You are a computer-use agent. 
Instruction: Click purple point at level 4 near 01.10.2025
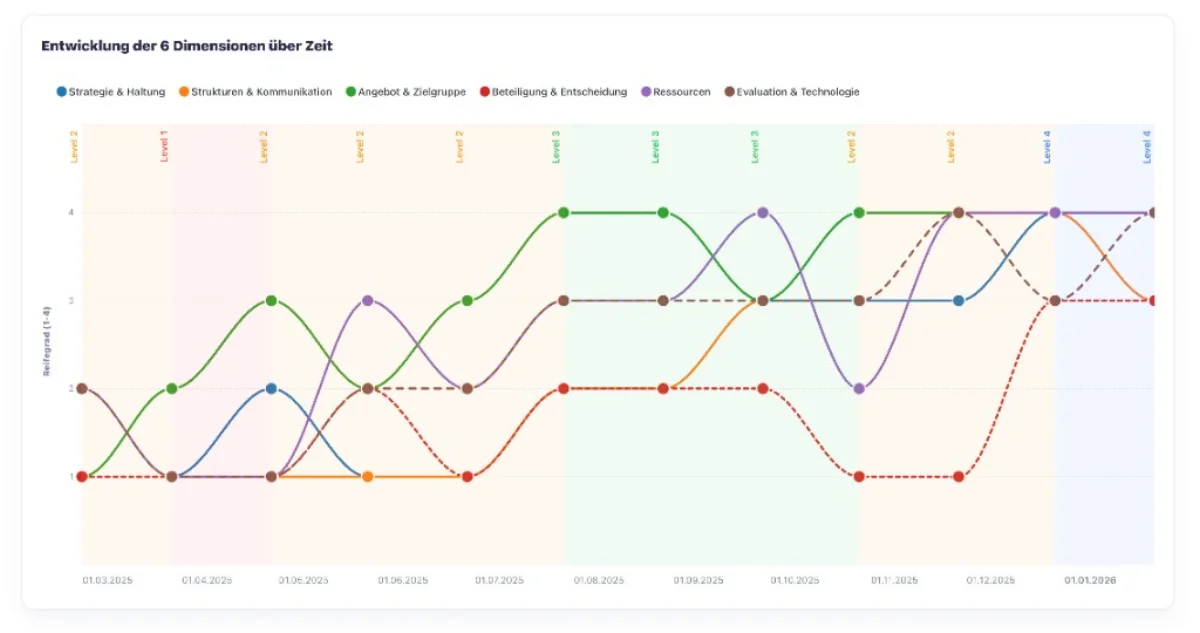pyautogui.click(x=762, y=212)
